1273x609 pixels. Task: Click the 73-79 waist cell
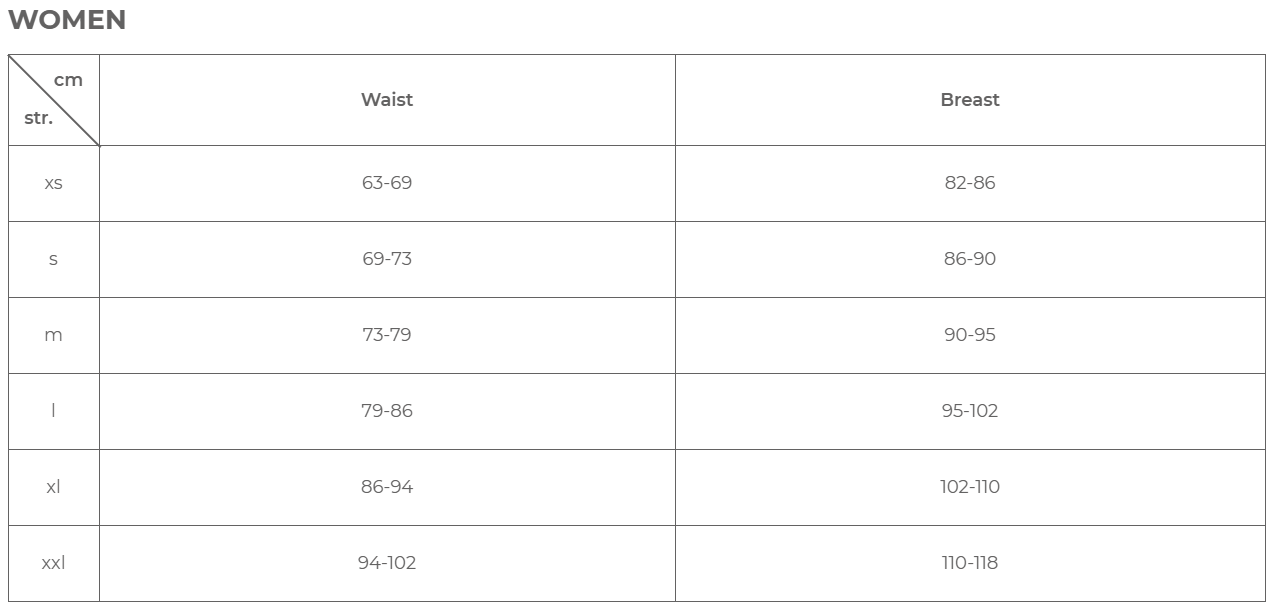(387, 335)
